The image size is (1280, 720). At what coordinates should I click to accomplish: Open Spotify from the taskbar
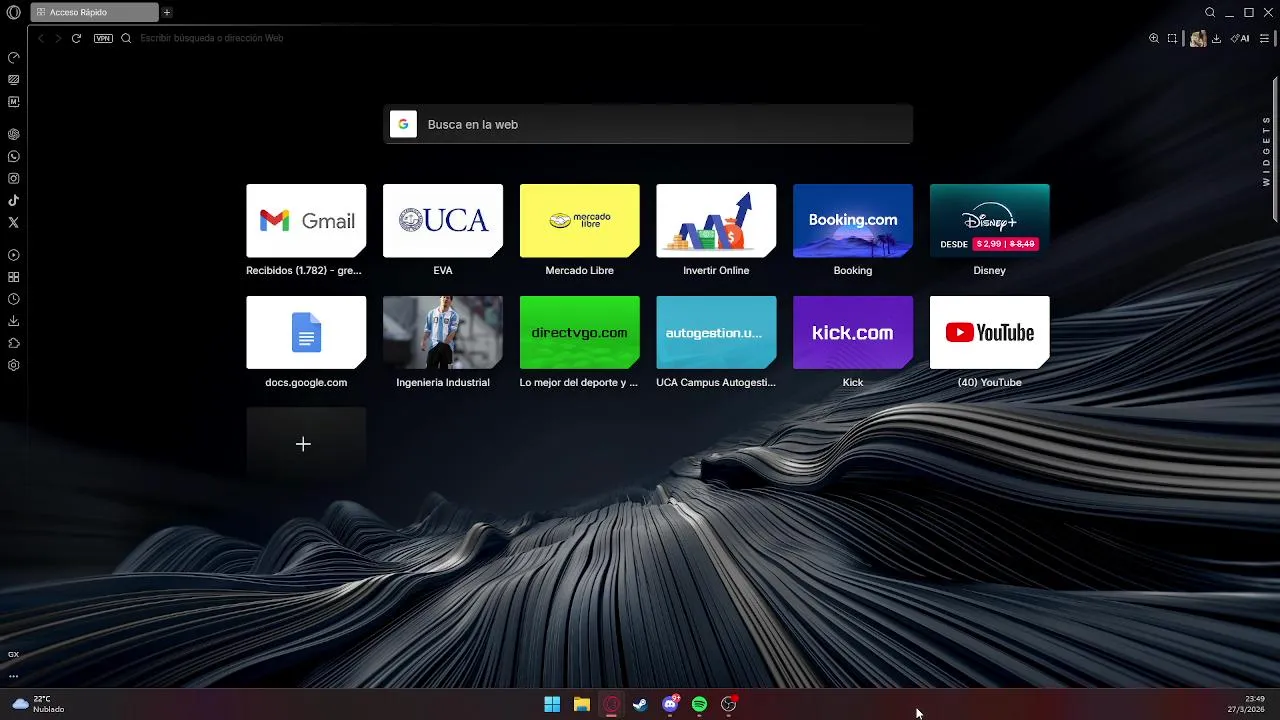point(699,704)
